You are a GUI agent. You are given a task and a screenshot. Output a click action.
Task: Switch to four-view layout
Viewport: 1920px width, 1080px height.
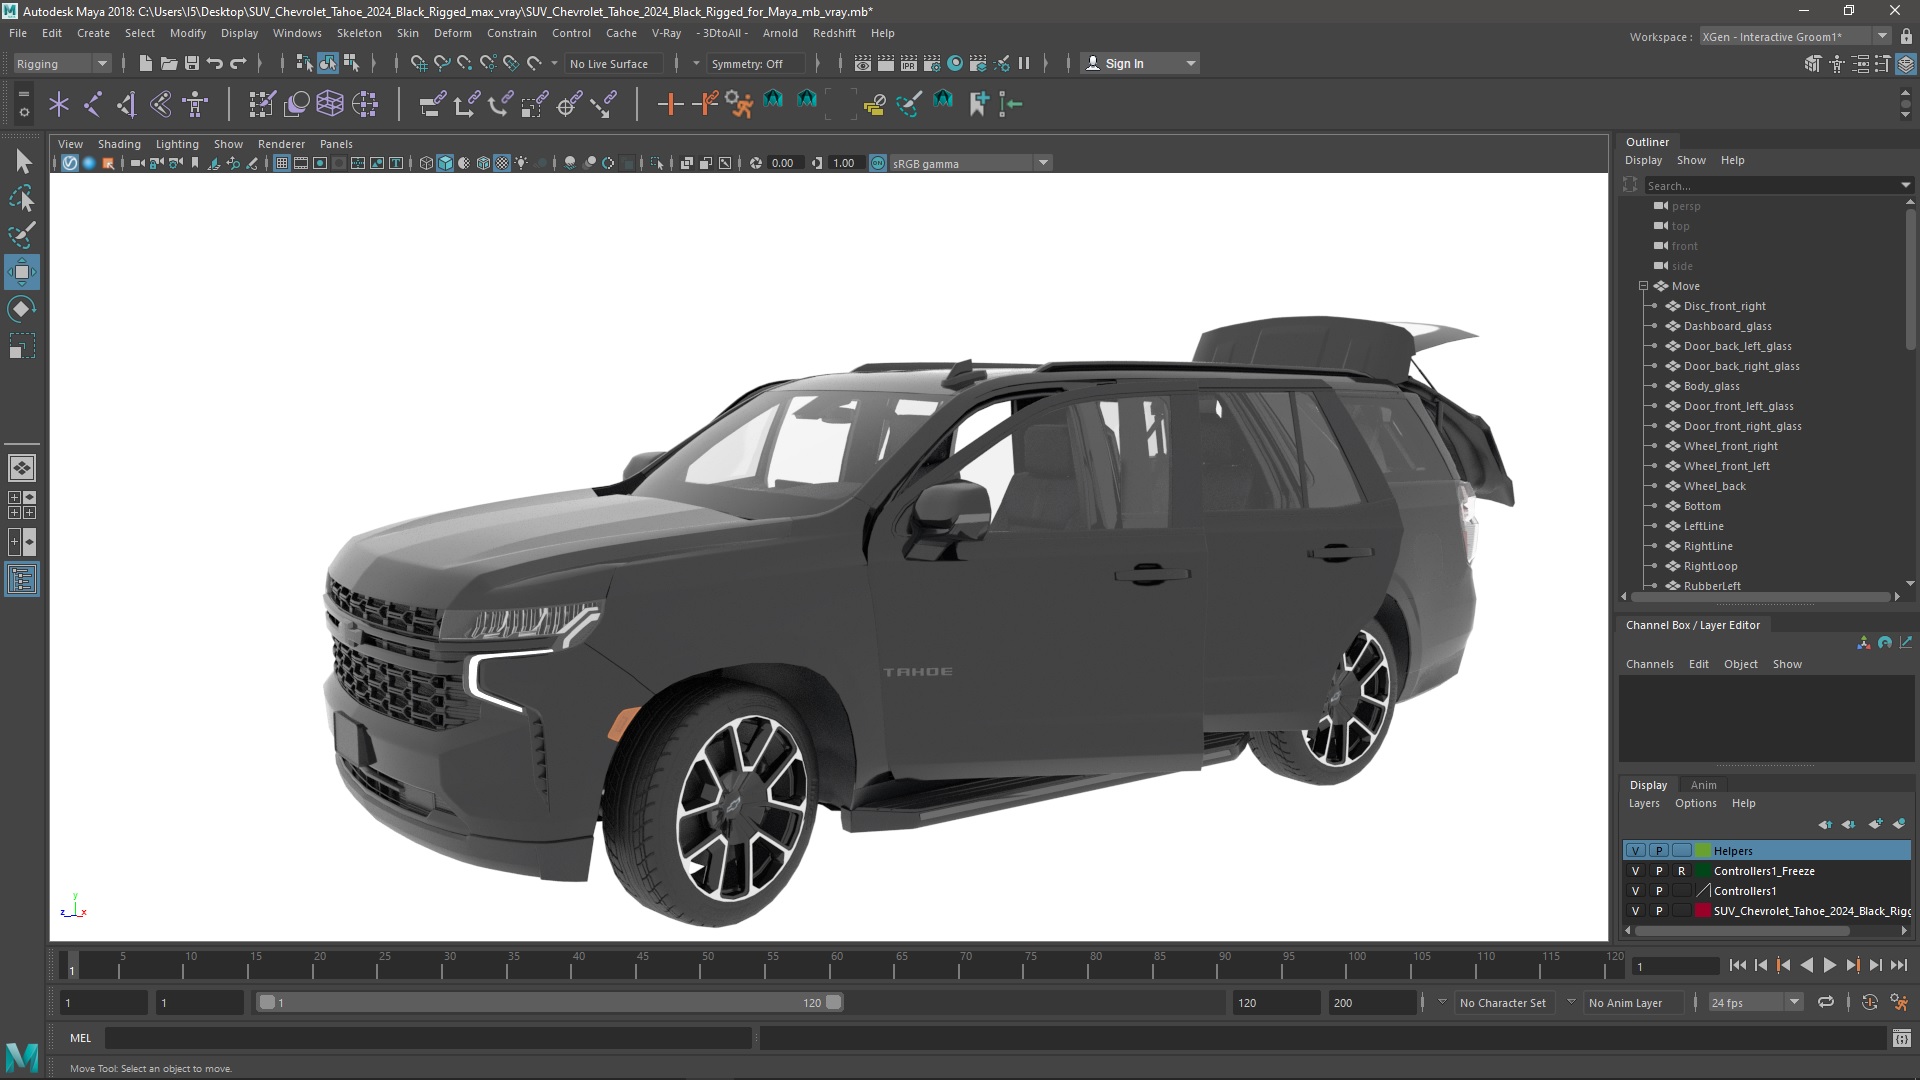click(22, 505)
